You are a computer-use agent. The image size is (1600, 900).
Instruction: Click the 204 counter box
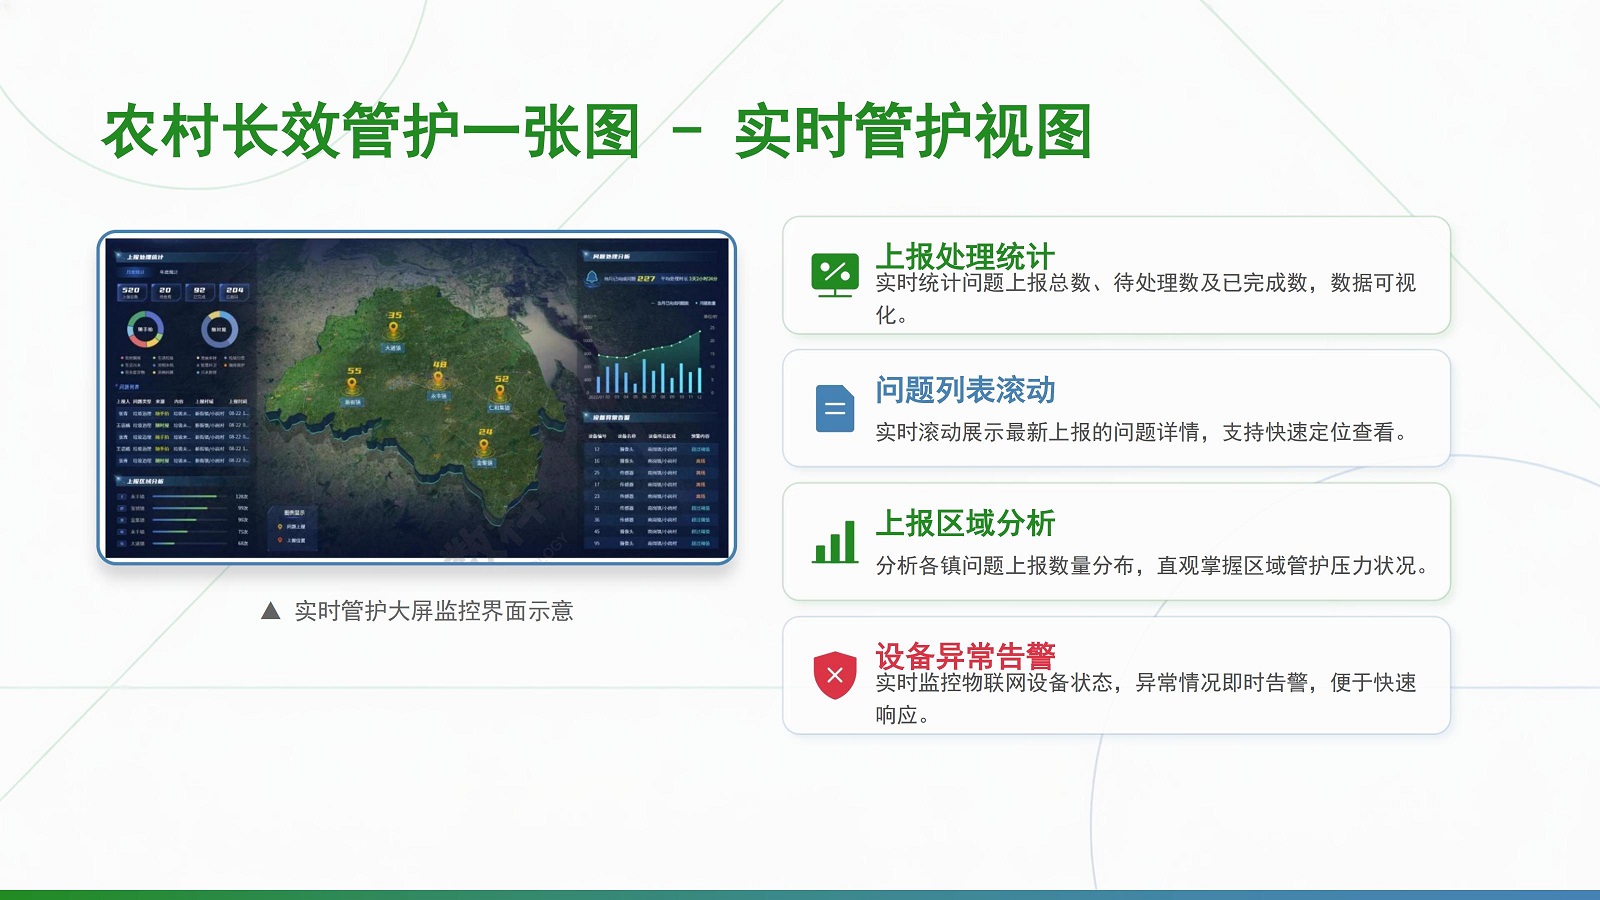[234, 291]
